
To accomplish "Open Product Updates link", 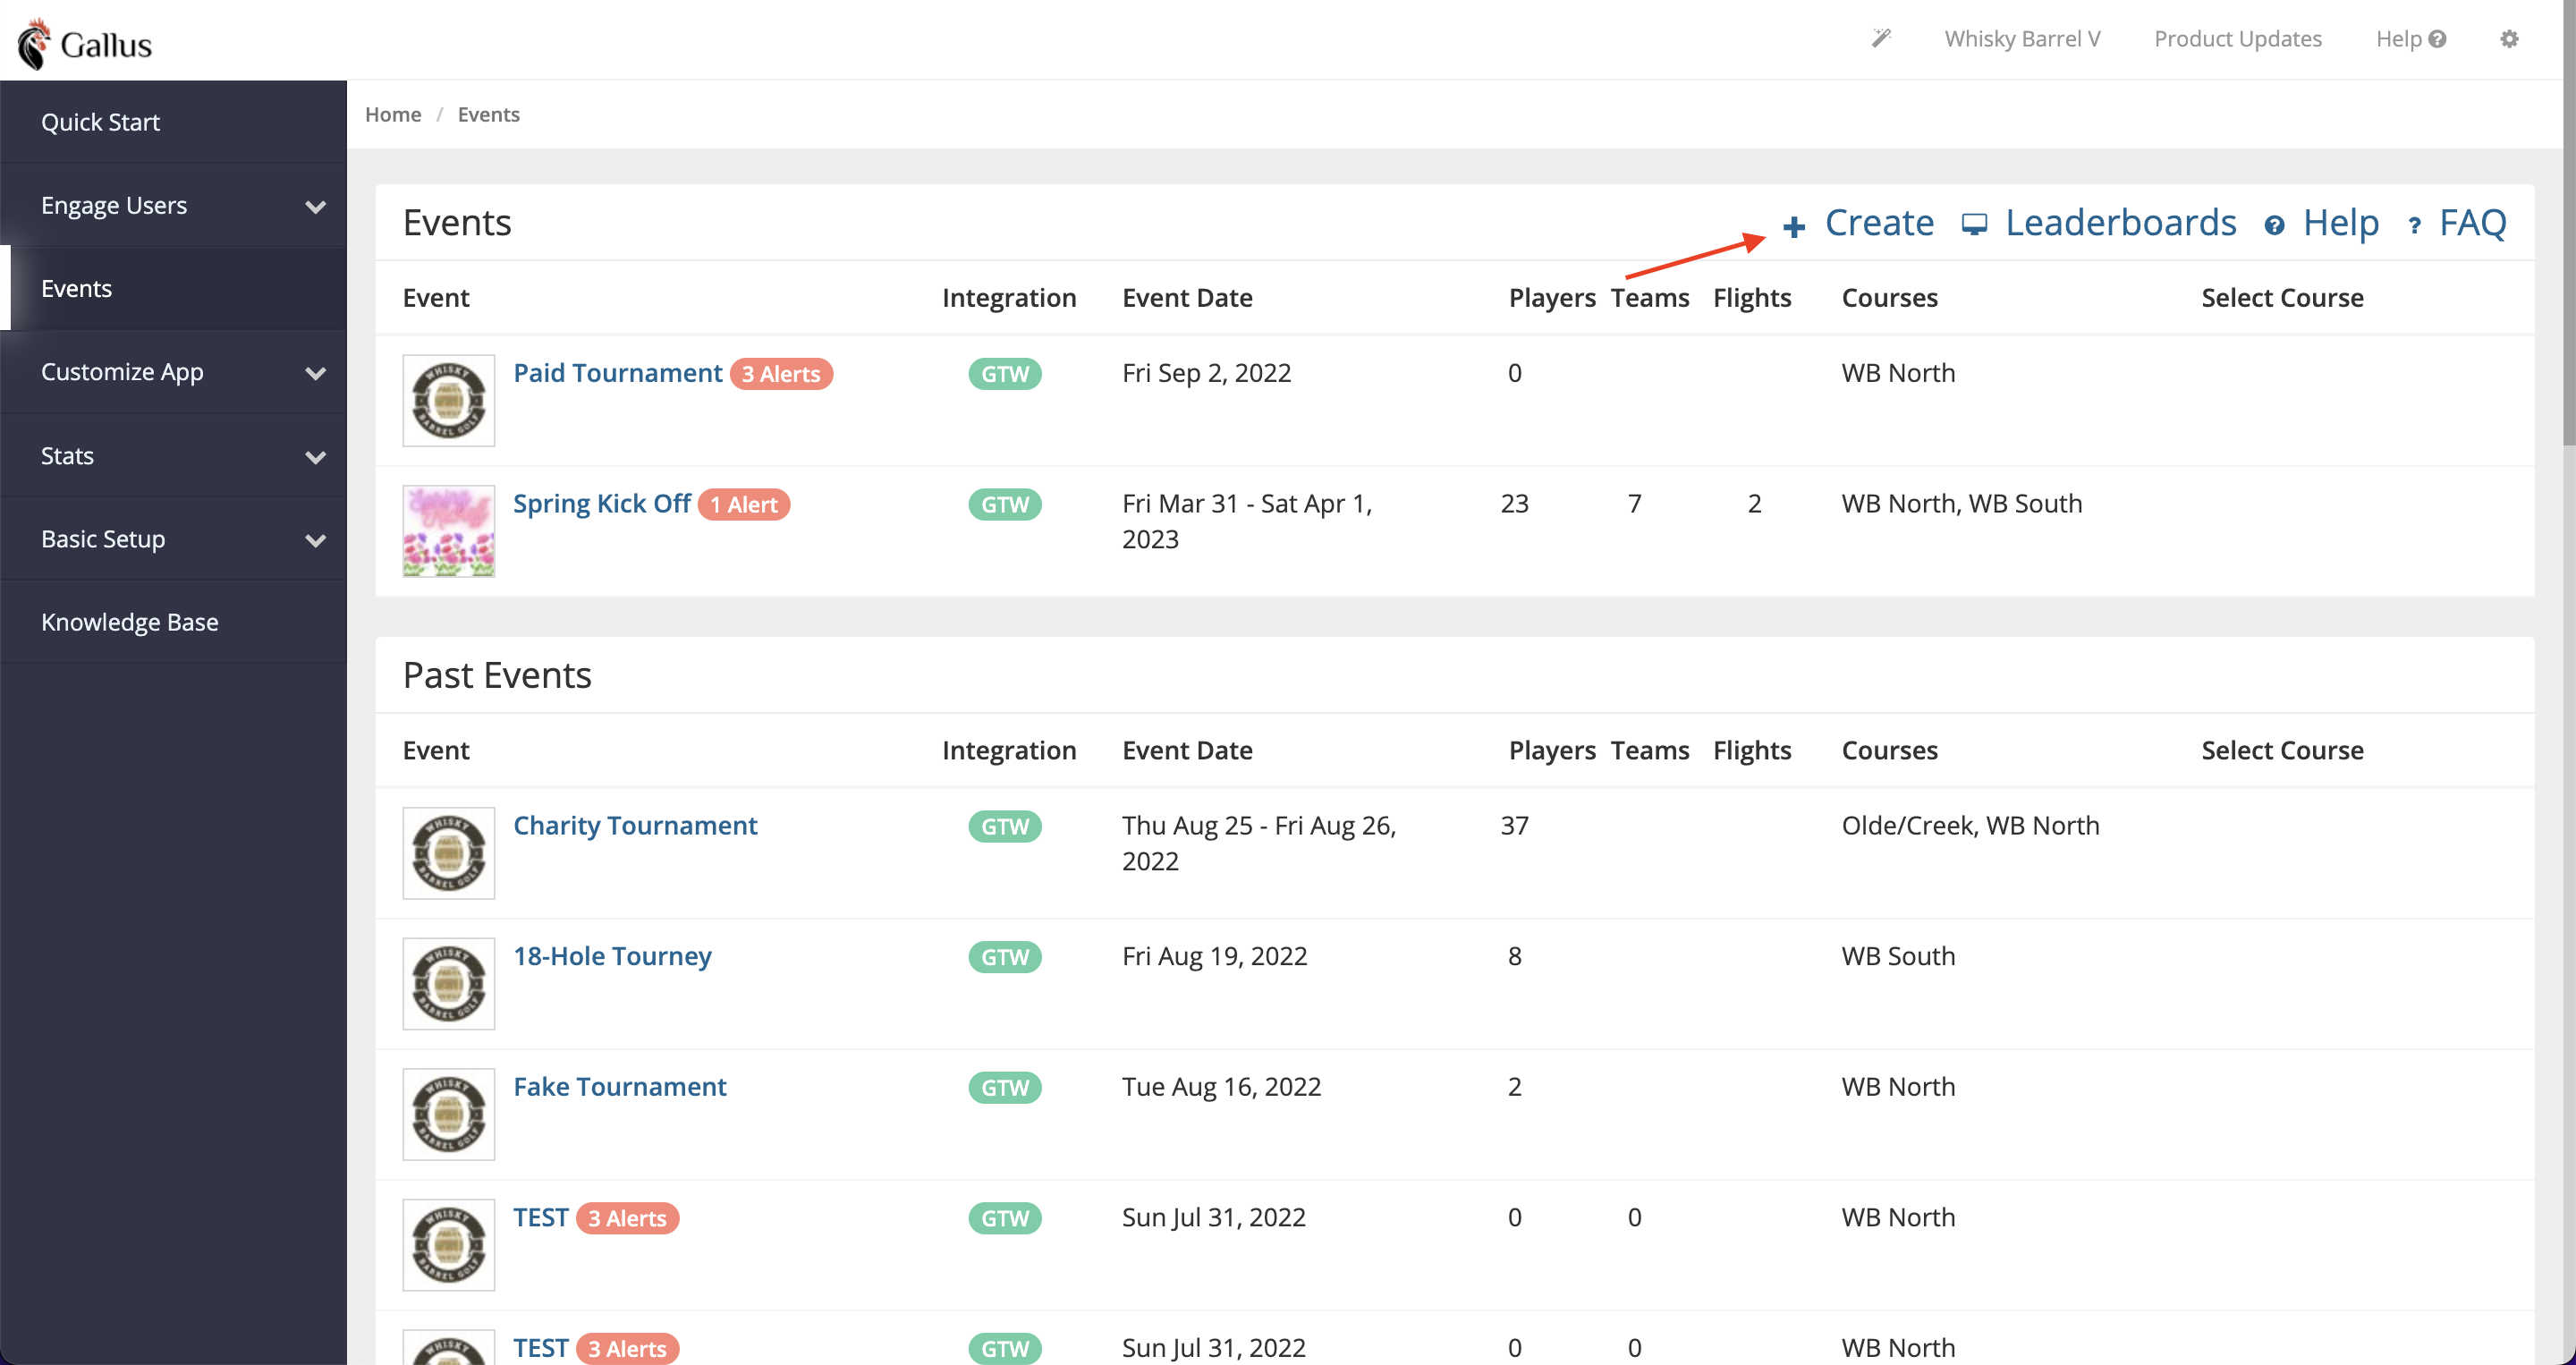I will 2237,38.
